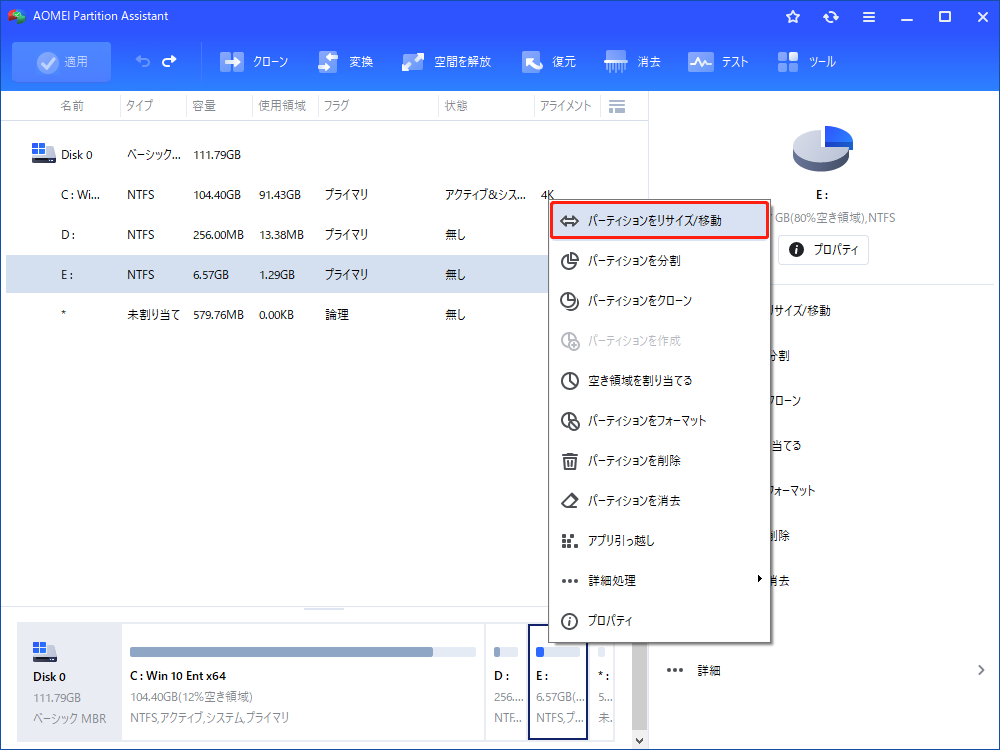The height and width of the screenshot is (750, 1000).
Task: Select パーティションをリサイズ/移動 from context menu
Action: (x=660, y=221)
